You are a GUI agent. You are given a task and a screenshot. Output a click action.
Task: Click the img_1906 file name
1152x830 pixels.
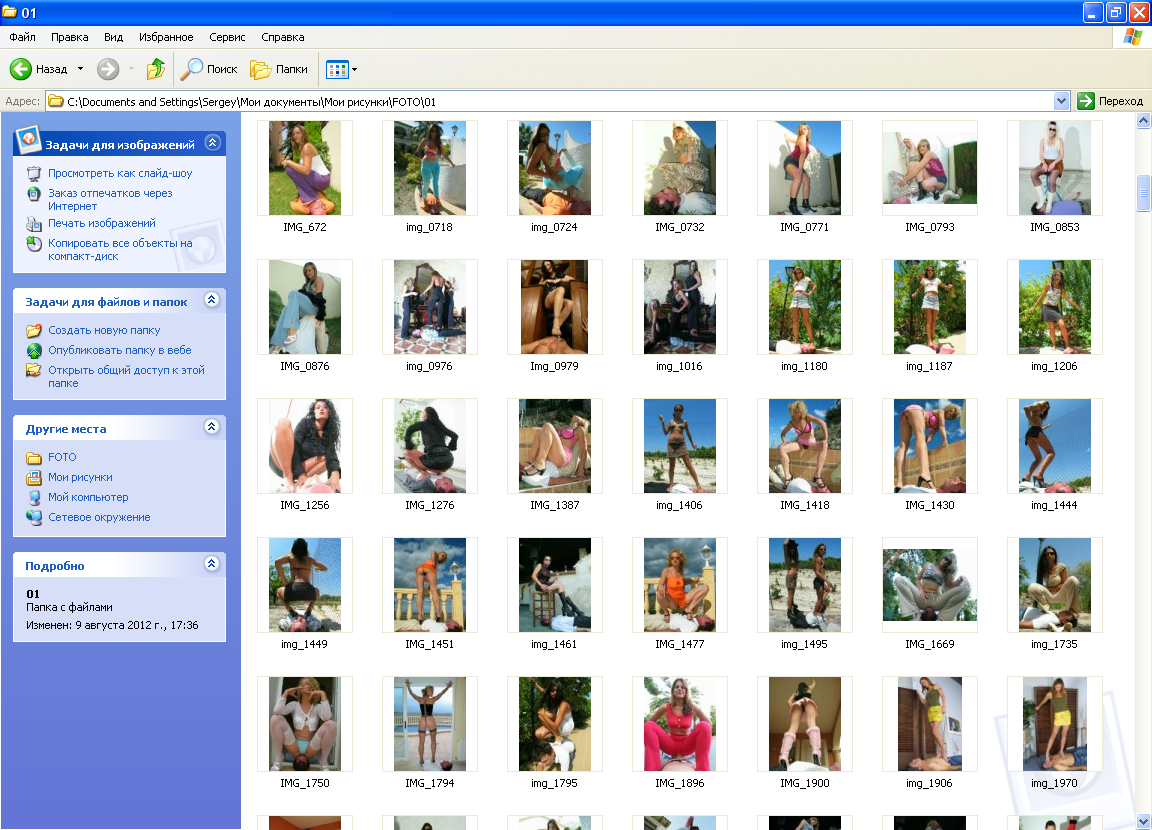click(x=929, y=784)
